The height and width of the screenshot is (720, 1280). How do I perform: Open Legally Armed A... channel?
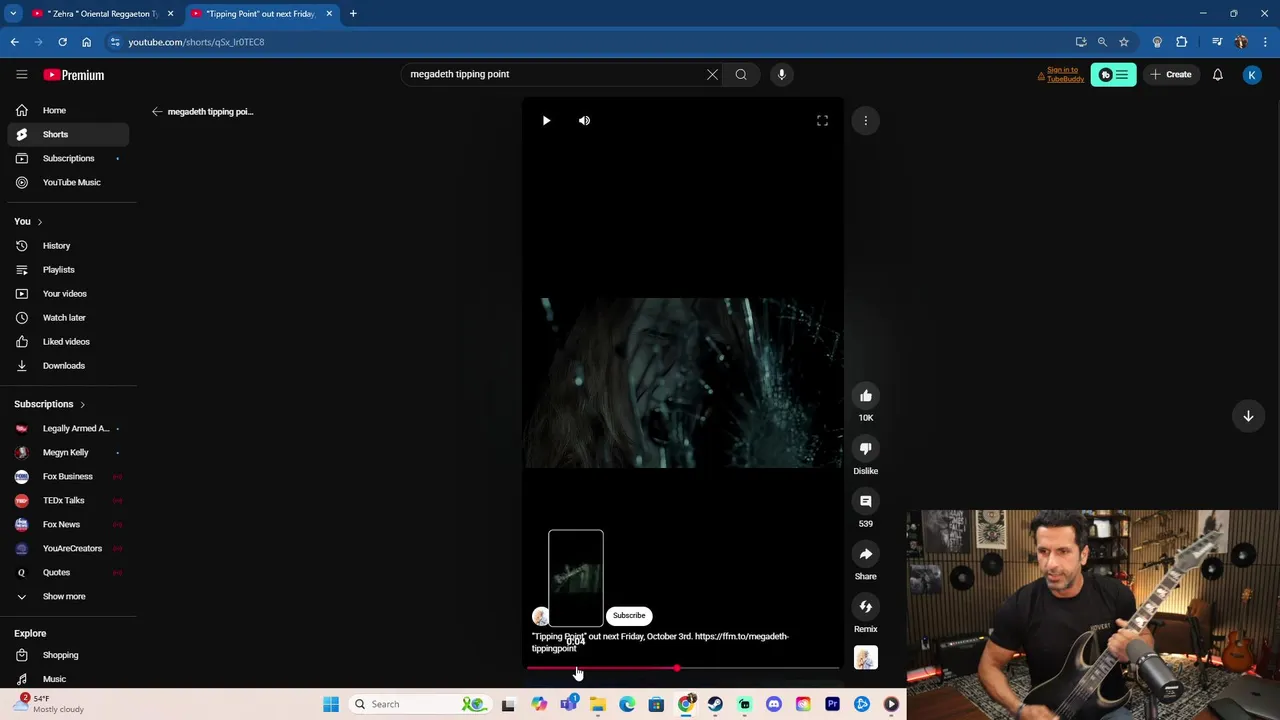(x=69, y=428)
